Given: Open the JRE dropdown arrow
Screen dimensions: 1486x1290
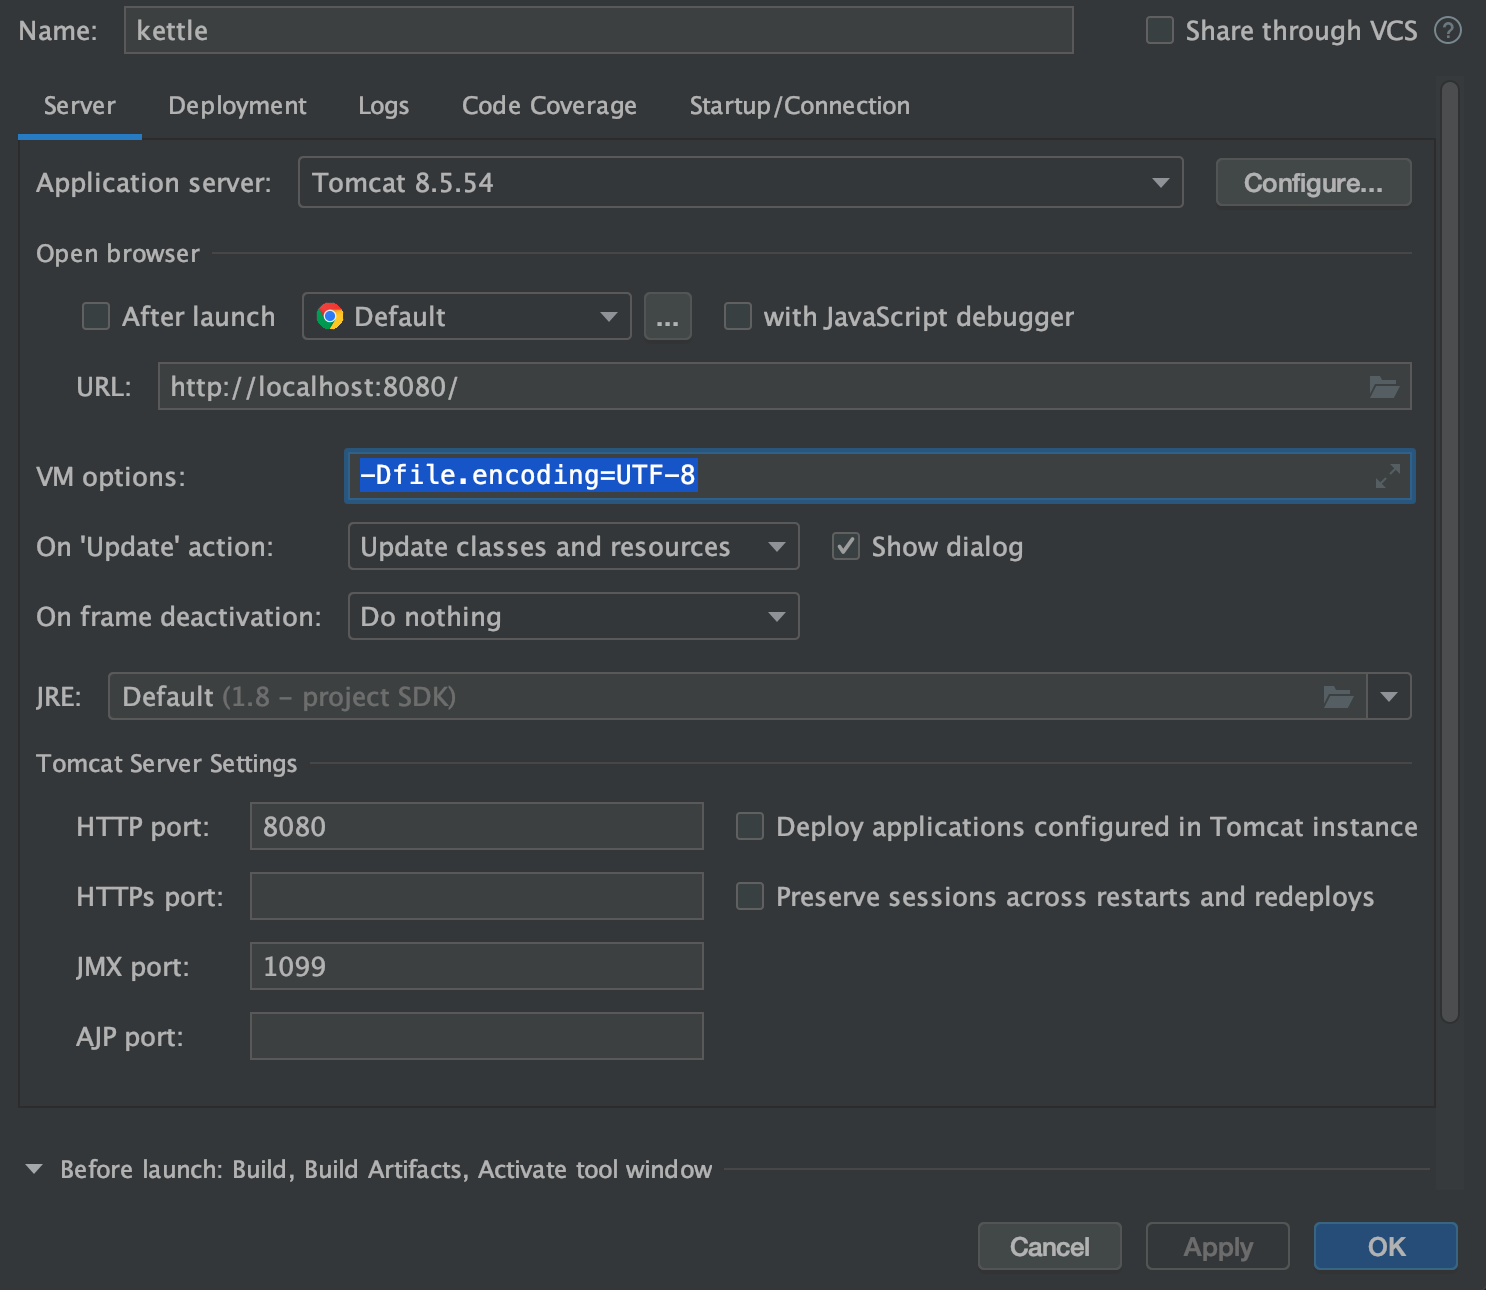Looking at the screenshot, I should click(x=1389, y=697).
